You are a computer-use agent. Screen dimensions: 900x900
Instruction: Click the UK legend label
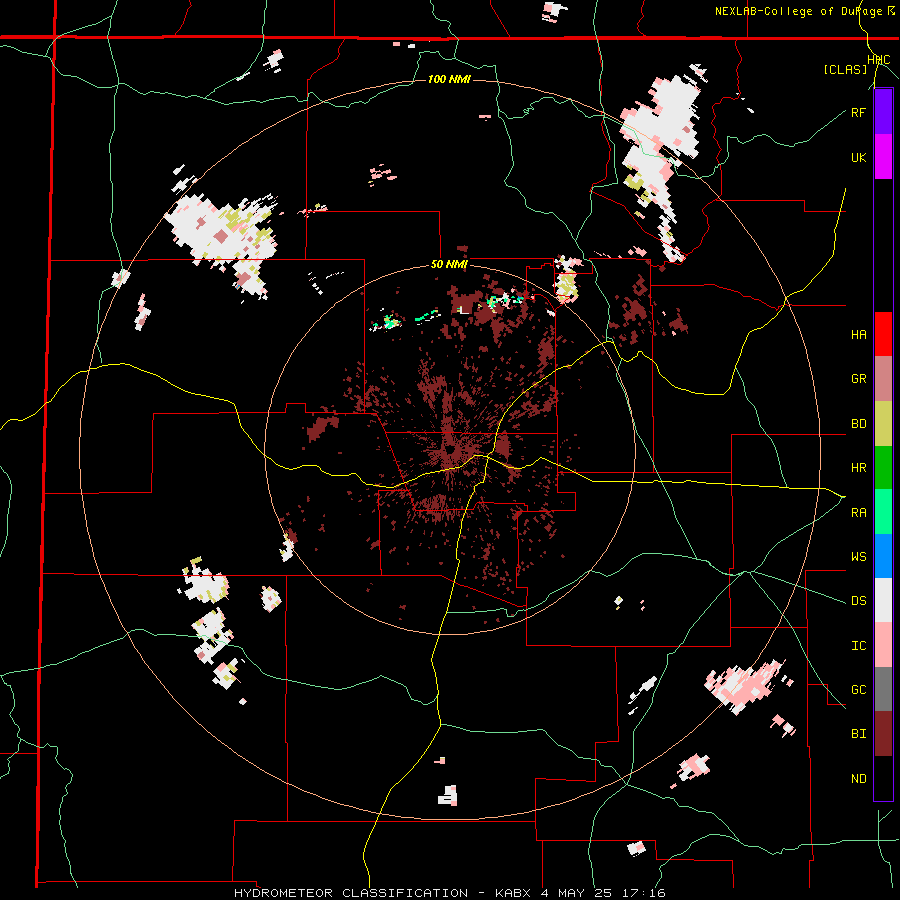pos(858,157)
